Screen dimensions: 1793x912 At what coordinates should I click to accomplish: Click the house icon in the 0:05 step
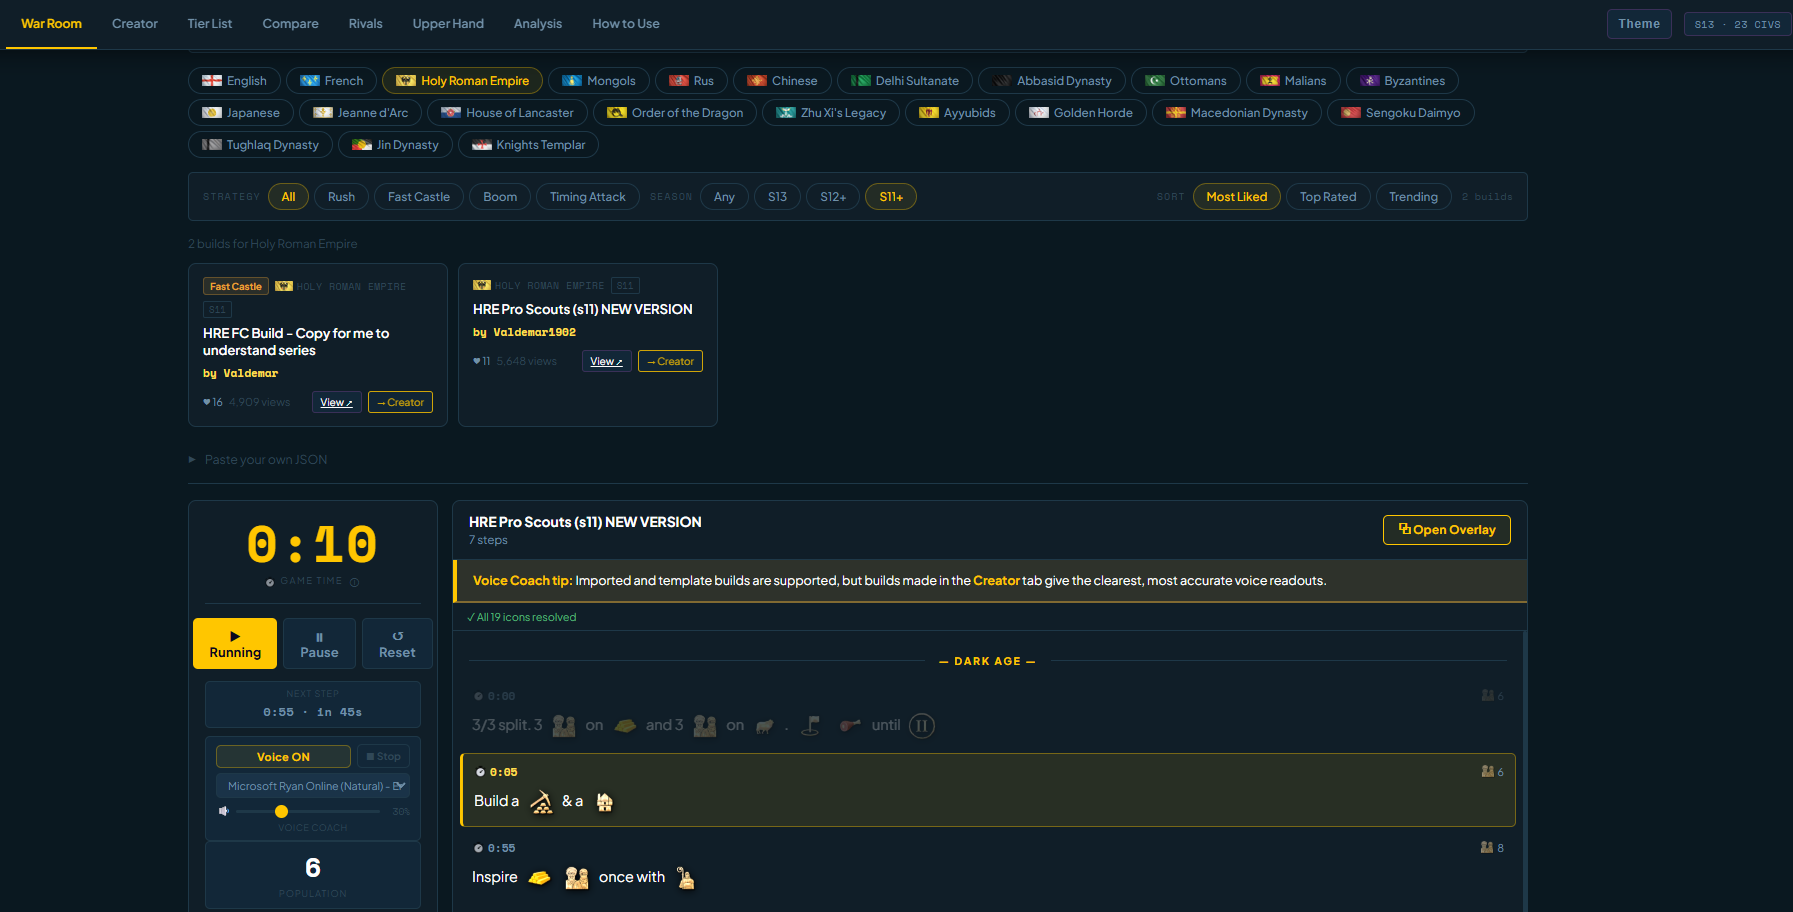(x=604, y=802)
